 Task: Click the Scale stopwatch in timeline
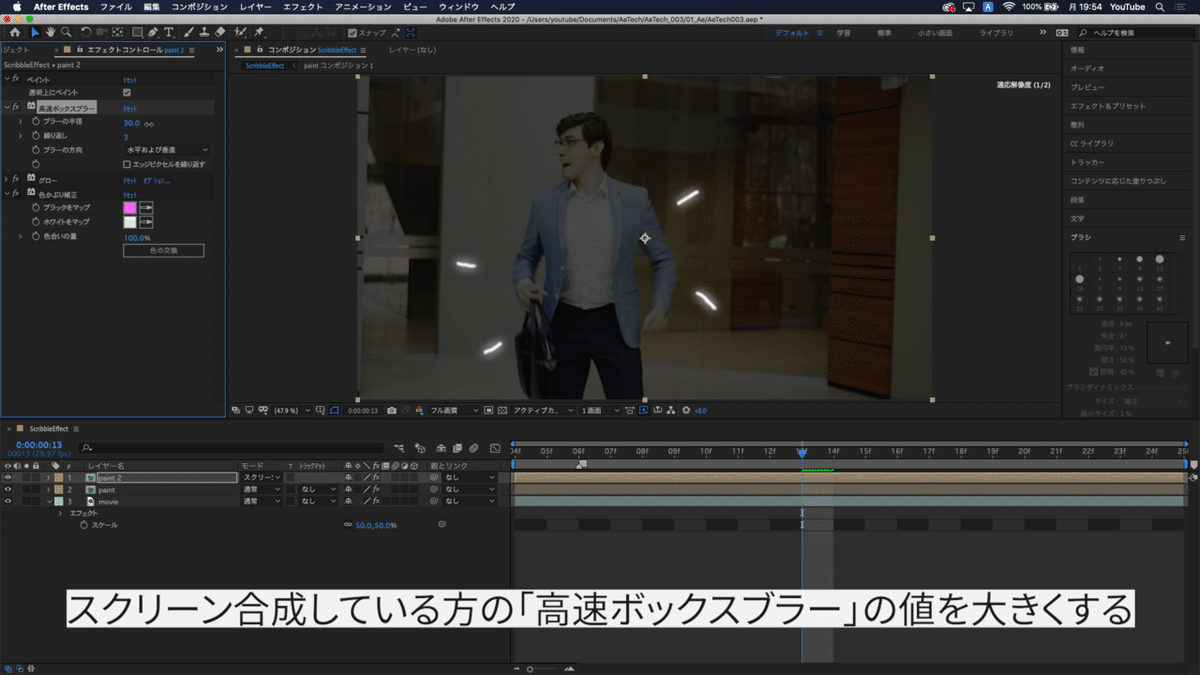tap(84, 525)
